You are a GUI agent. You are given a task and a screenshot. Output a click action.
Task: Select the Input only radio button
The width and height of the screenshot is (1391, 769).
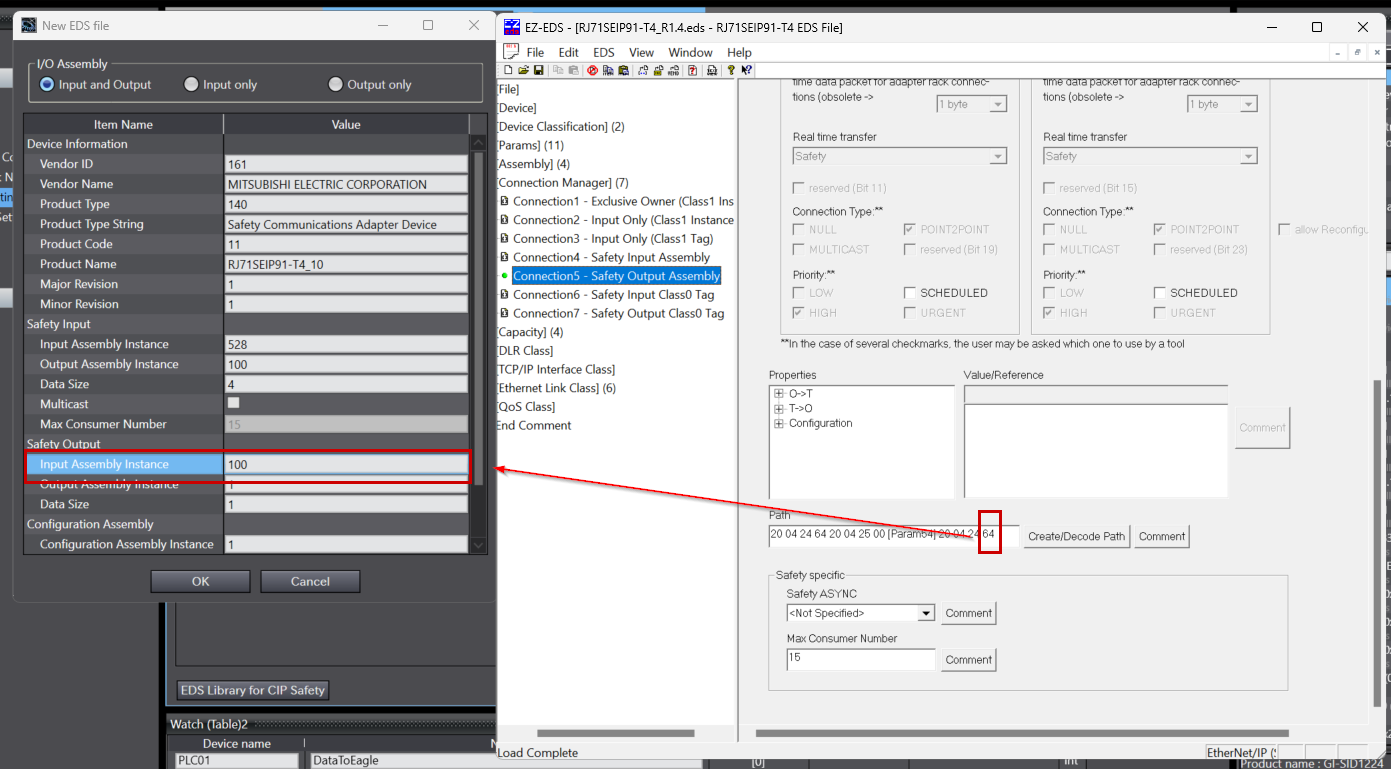(191, 85)
